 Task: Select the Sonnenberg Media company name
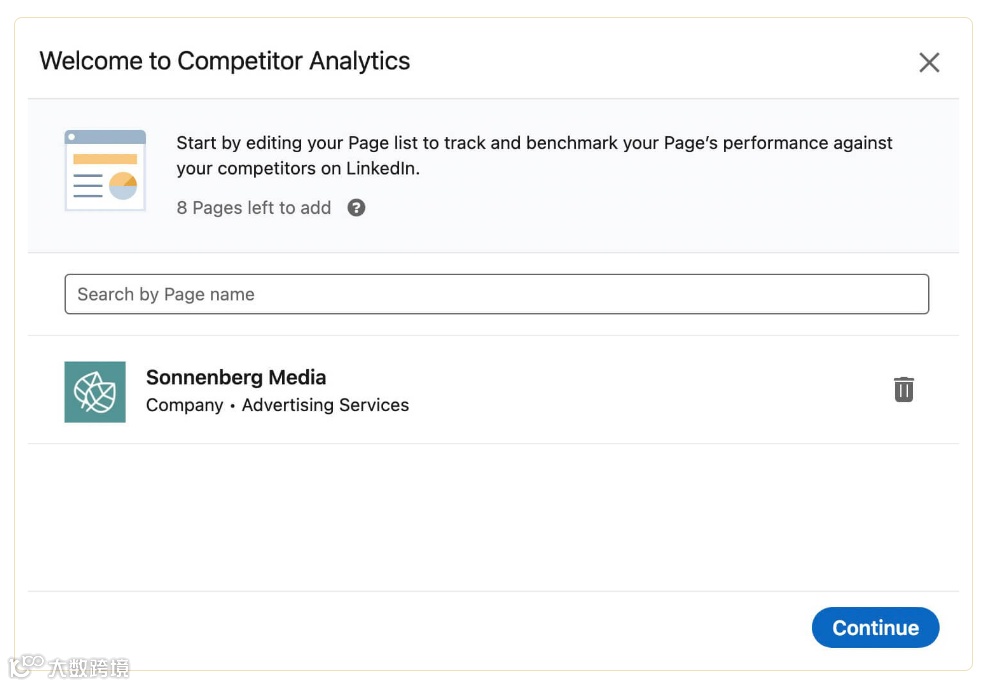236,377
